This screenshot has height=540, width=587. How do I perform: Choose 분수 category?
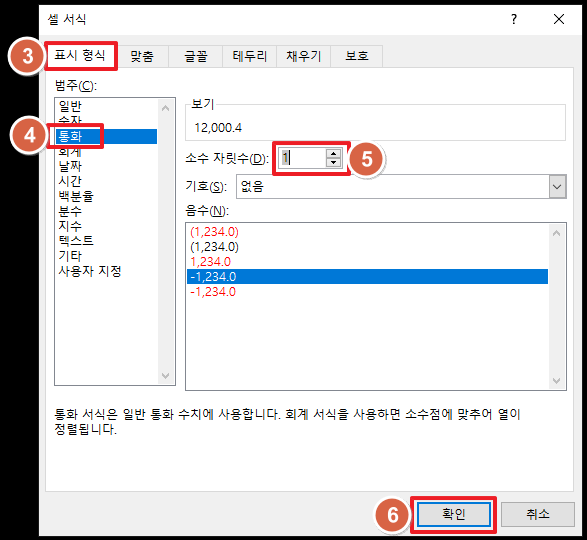(106, 211)
